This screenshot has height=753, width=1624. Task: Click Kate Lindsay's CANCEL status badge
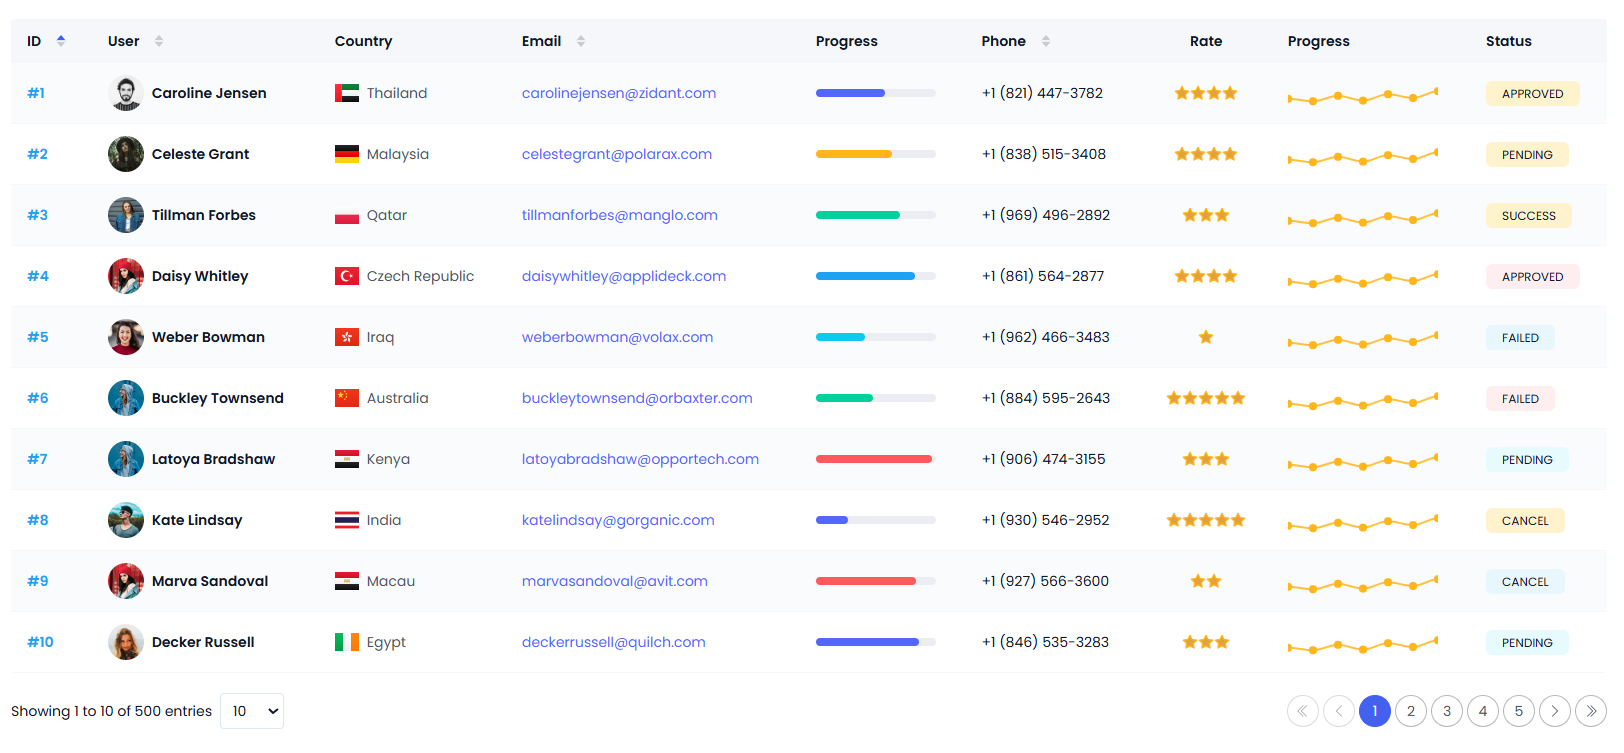pyautogui.click(x=1525, y=520)
